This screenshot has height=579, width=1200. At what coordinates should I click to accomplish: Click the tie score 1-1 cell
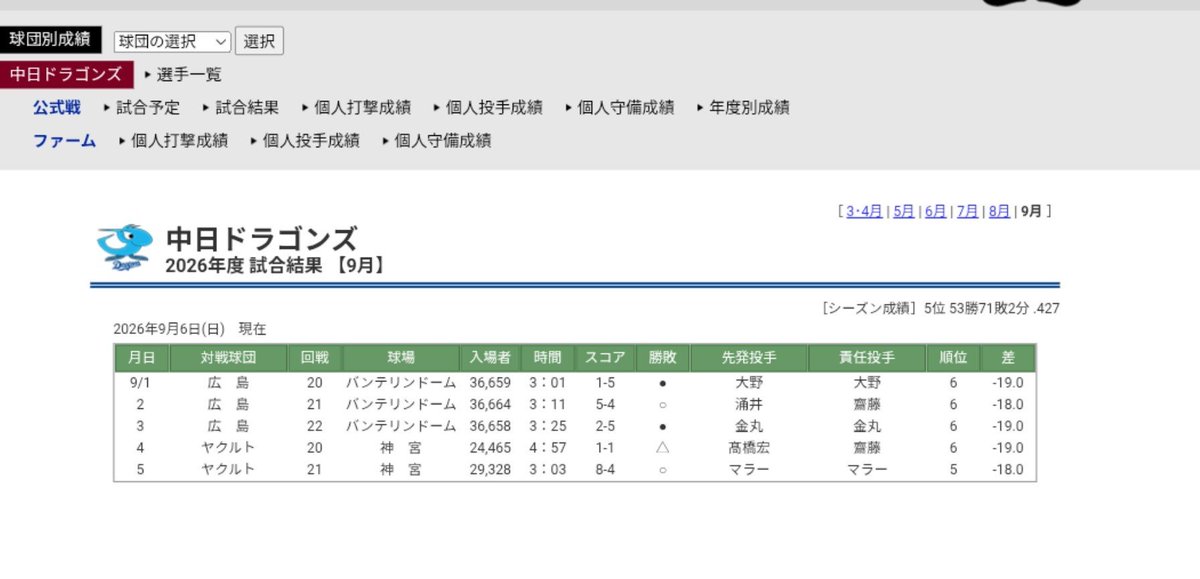pyautogui.click(x=605, y=448)
